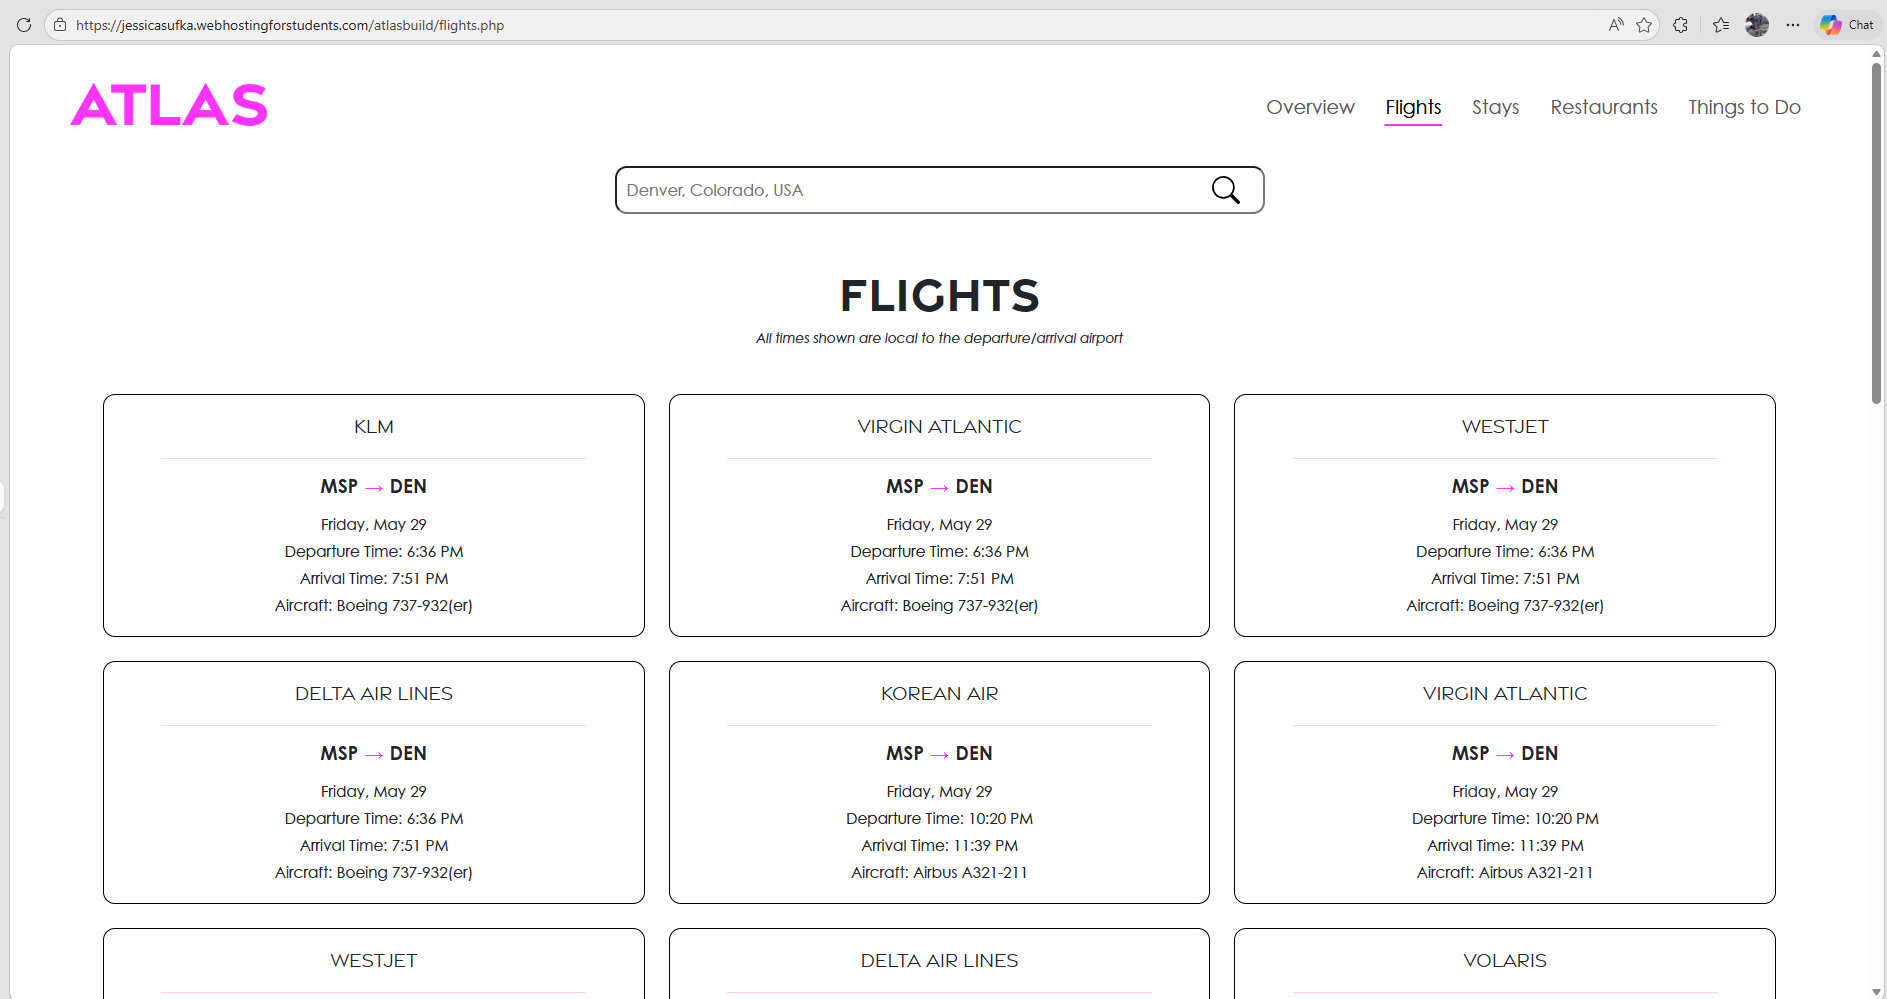Add page to favorites star icon

(1644, 25)
